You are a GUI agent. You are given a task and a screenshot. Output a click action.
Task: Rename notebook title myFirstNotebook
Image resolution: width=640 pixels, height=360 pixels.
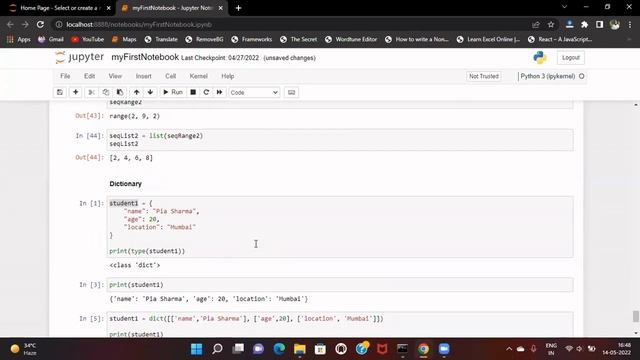(145, 57)
